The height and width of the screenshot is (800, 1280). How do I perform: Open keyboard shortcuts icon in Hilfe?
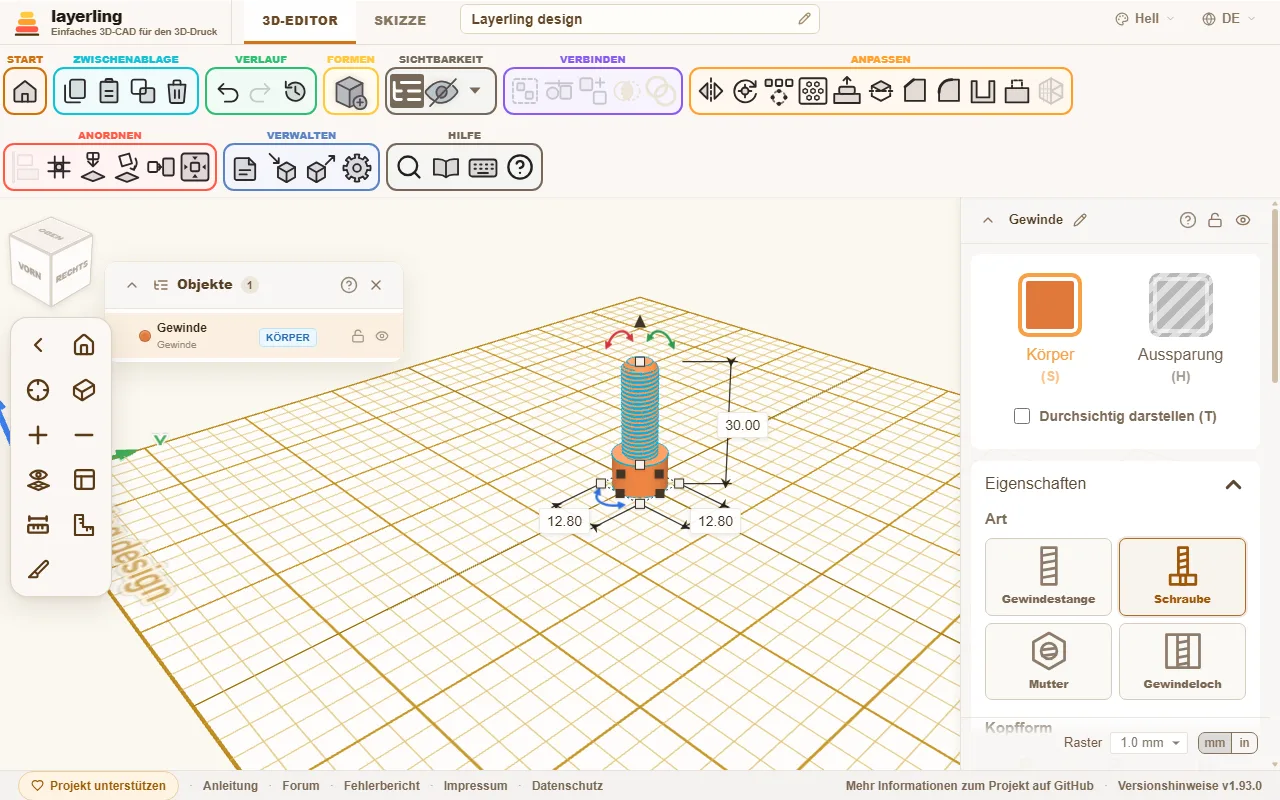[x=483, y=167]
